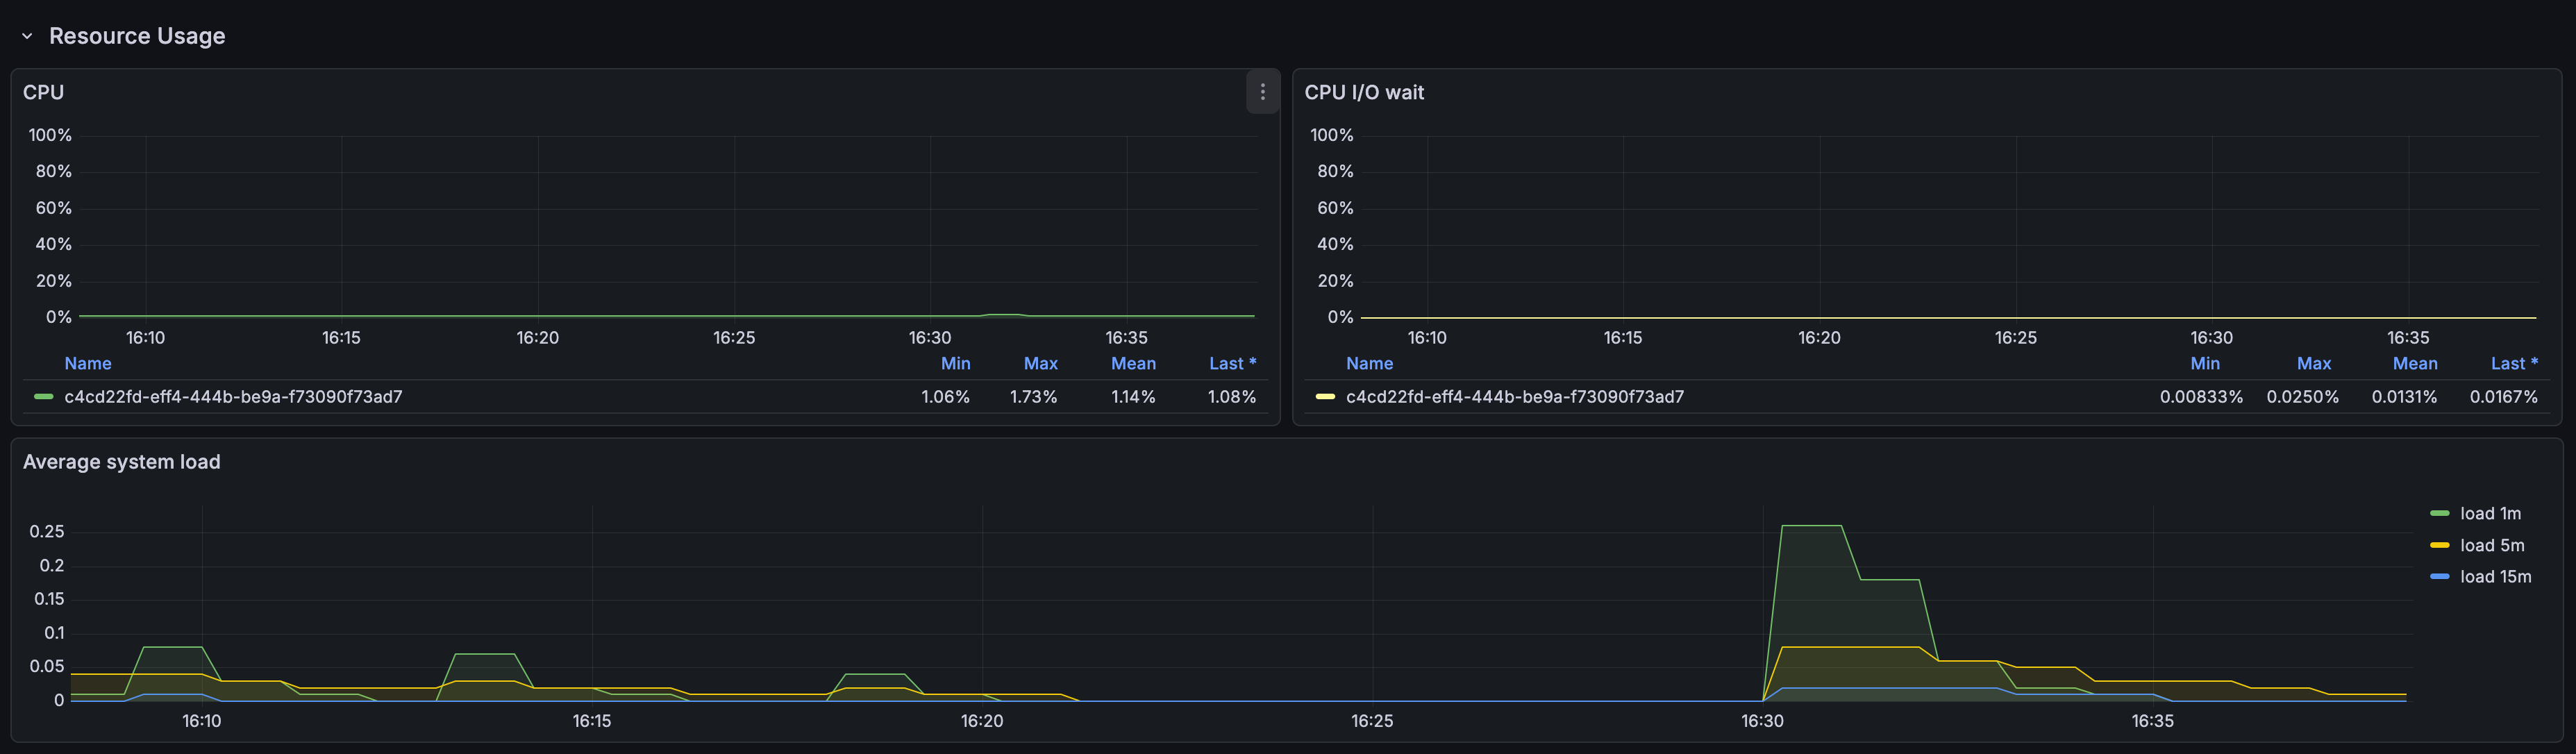Toggle the load 15m series in legend

coord(2495,577)
